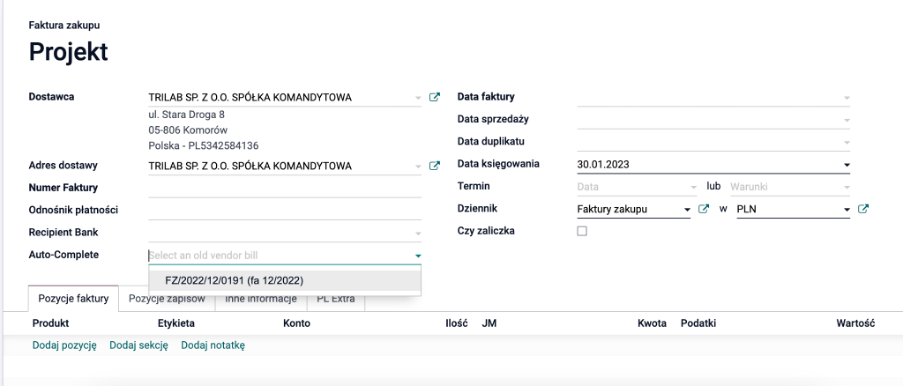Viewport: 904px width, 386px height.
Task: Expand the Data faktury date dropdown
Action: [x=846, y=98]
